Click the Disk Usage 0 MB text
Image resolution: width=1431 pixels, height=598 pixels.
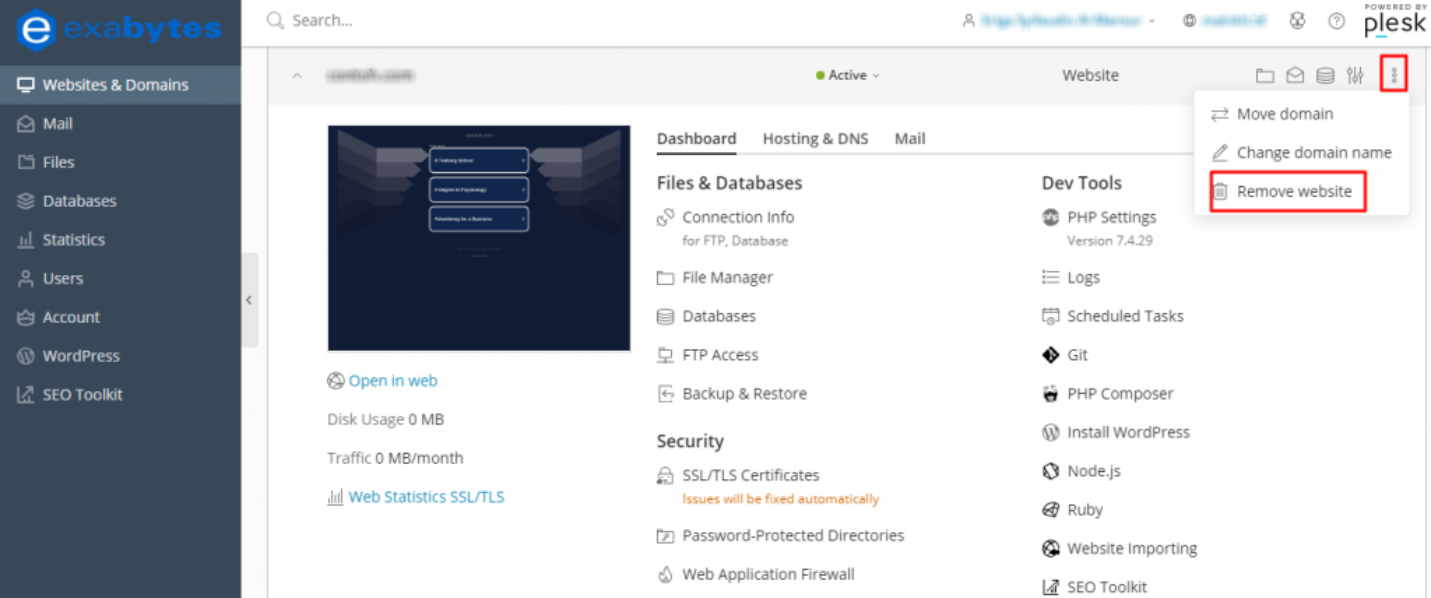pyautogui.click(x=385, y=420)
